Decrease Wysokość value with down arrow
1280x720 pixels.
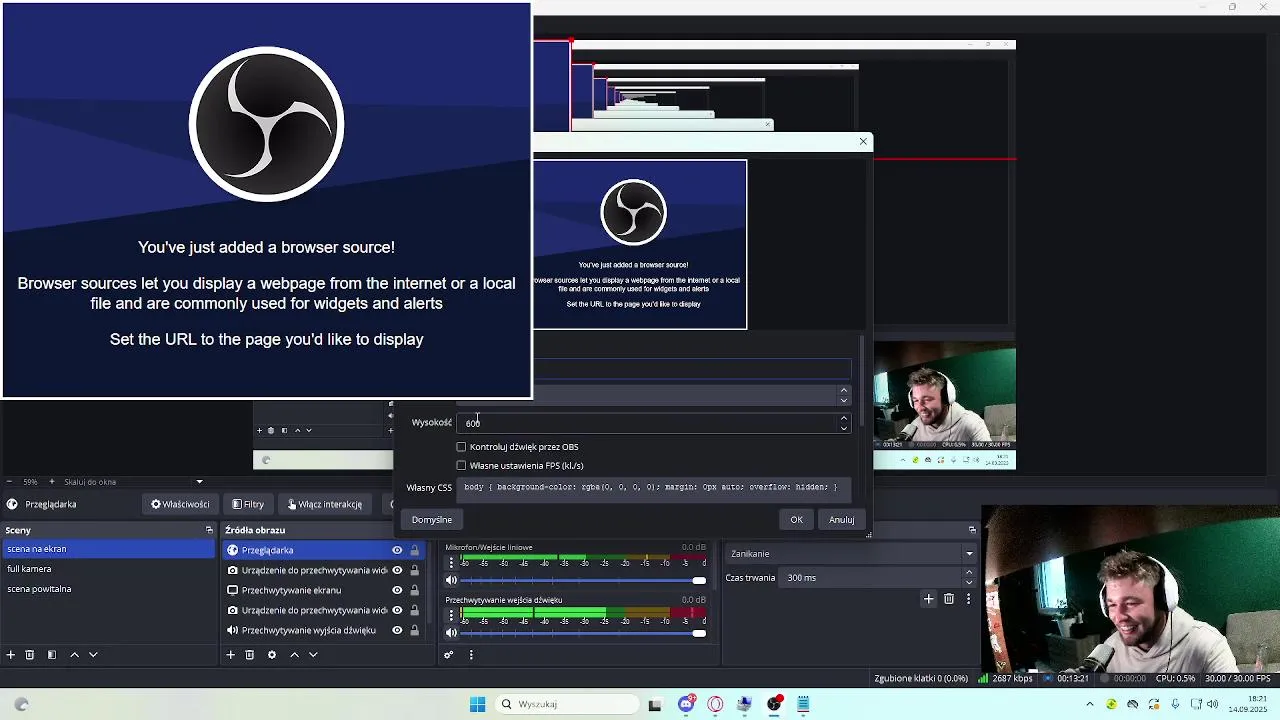844,428
